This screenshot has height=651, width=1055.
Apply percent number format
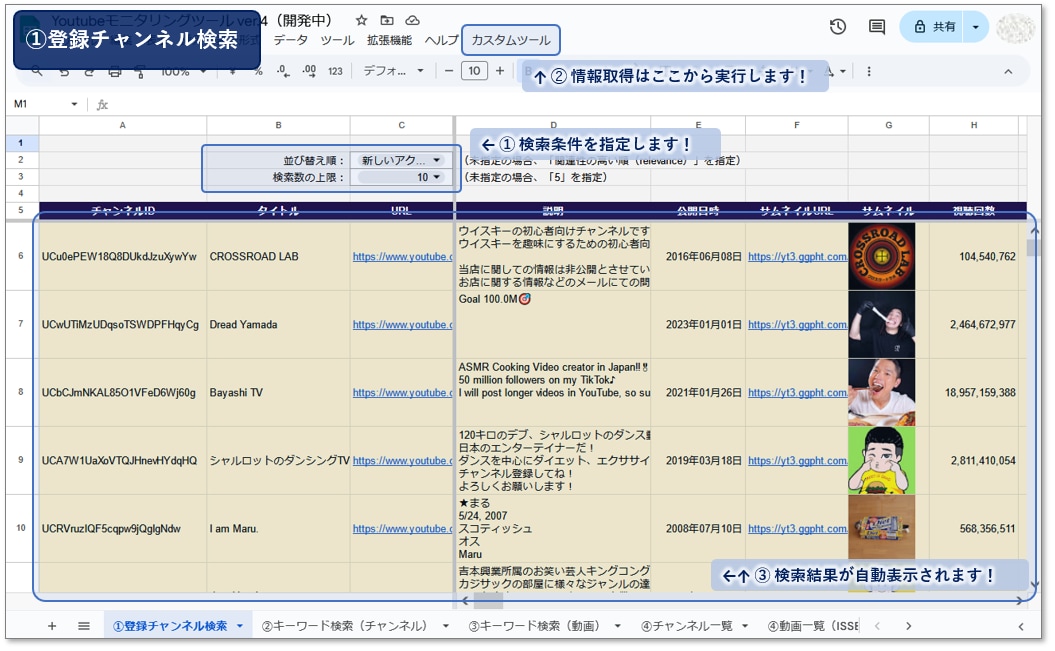click(258, 71)
